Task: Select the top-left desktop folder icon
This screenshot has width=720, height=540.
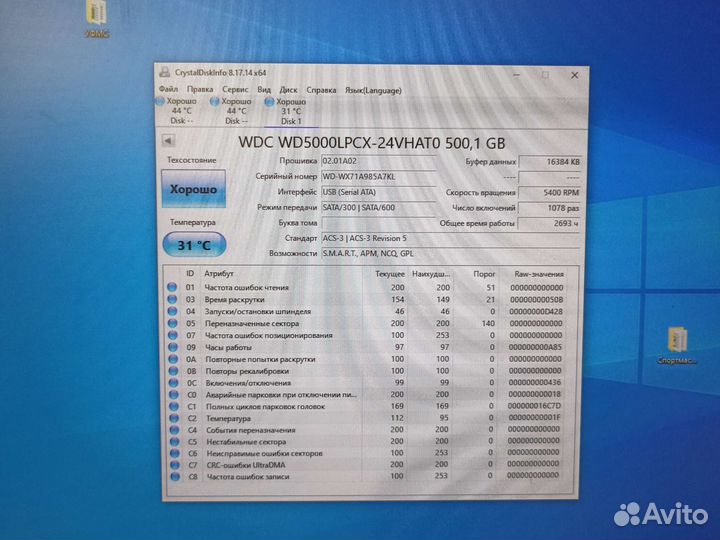Action: coord(97,13)
